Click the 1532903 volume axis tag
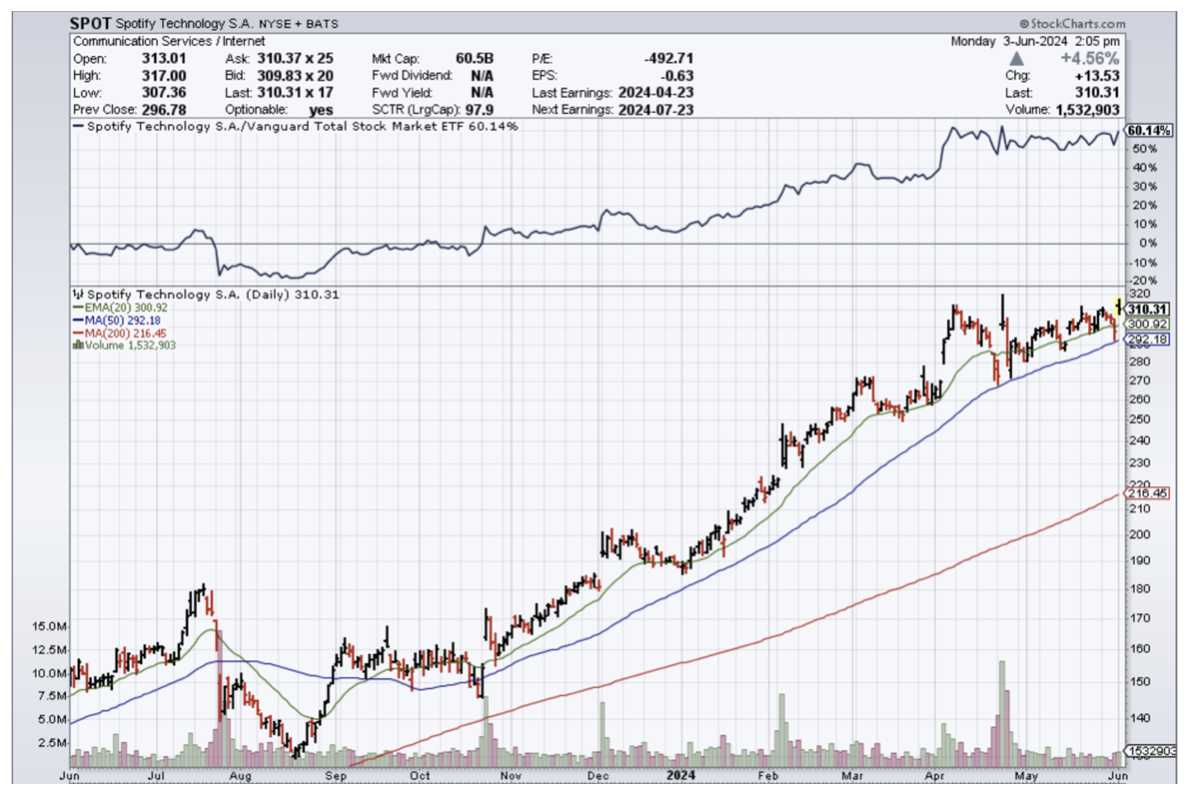The width and height of the screenshot is (1186, 798). coord(1151,751)
